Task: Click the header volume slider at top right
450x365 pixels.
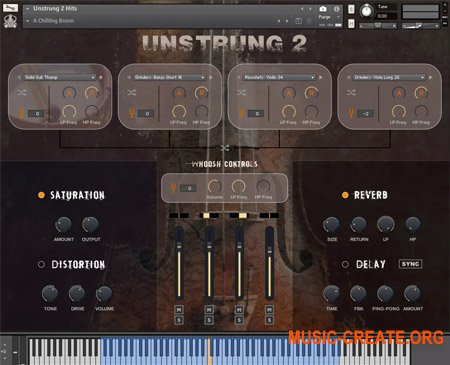Action: click(420, 26)
